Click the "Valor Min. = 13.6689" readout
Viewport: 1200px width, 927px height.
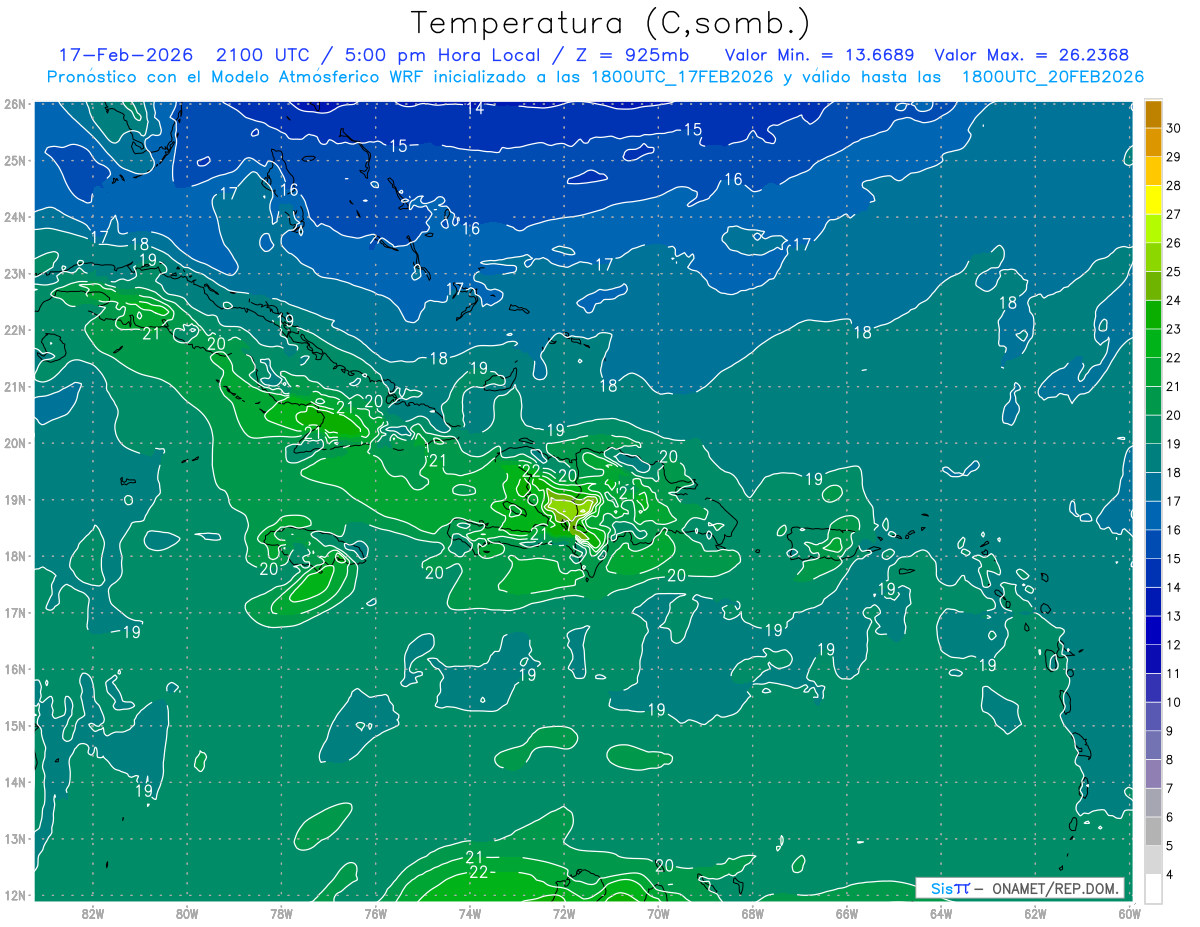click(819, 54)
